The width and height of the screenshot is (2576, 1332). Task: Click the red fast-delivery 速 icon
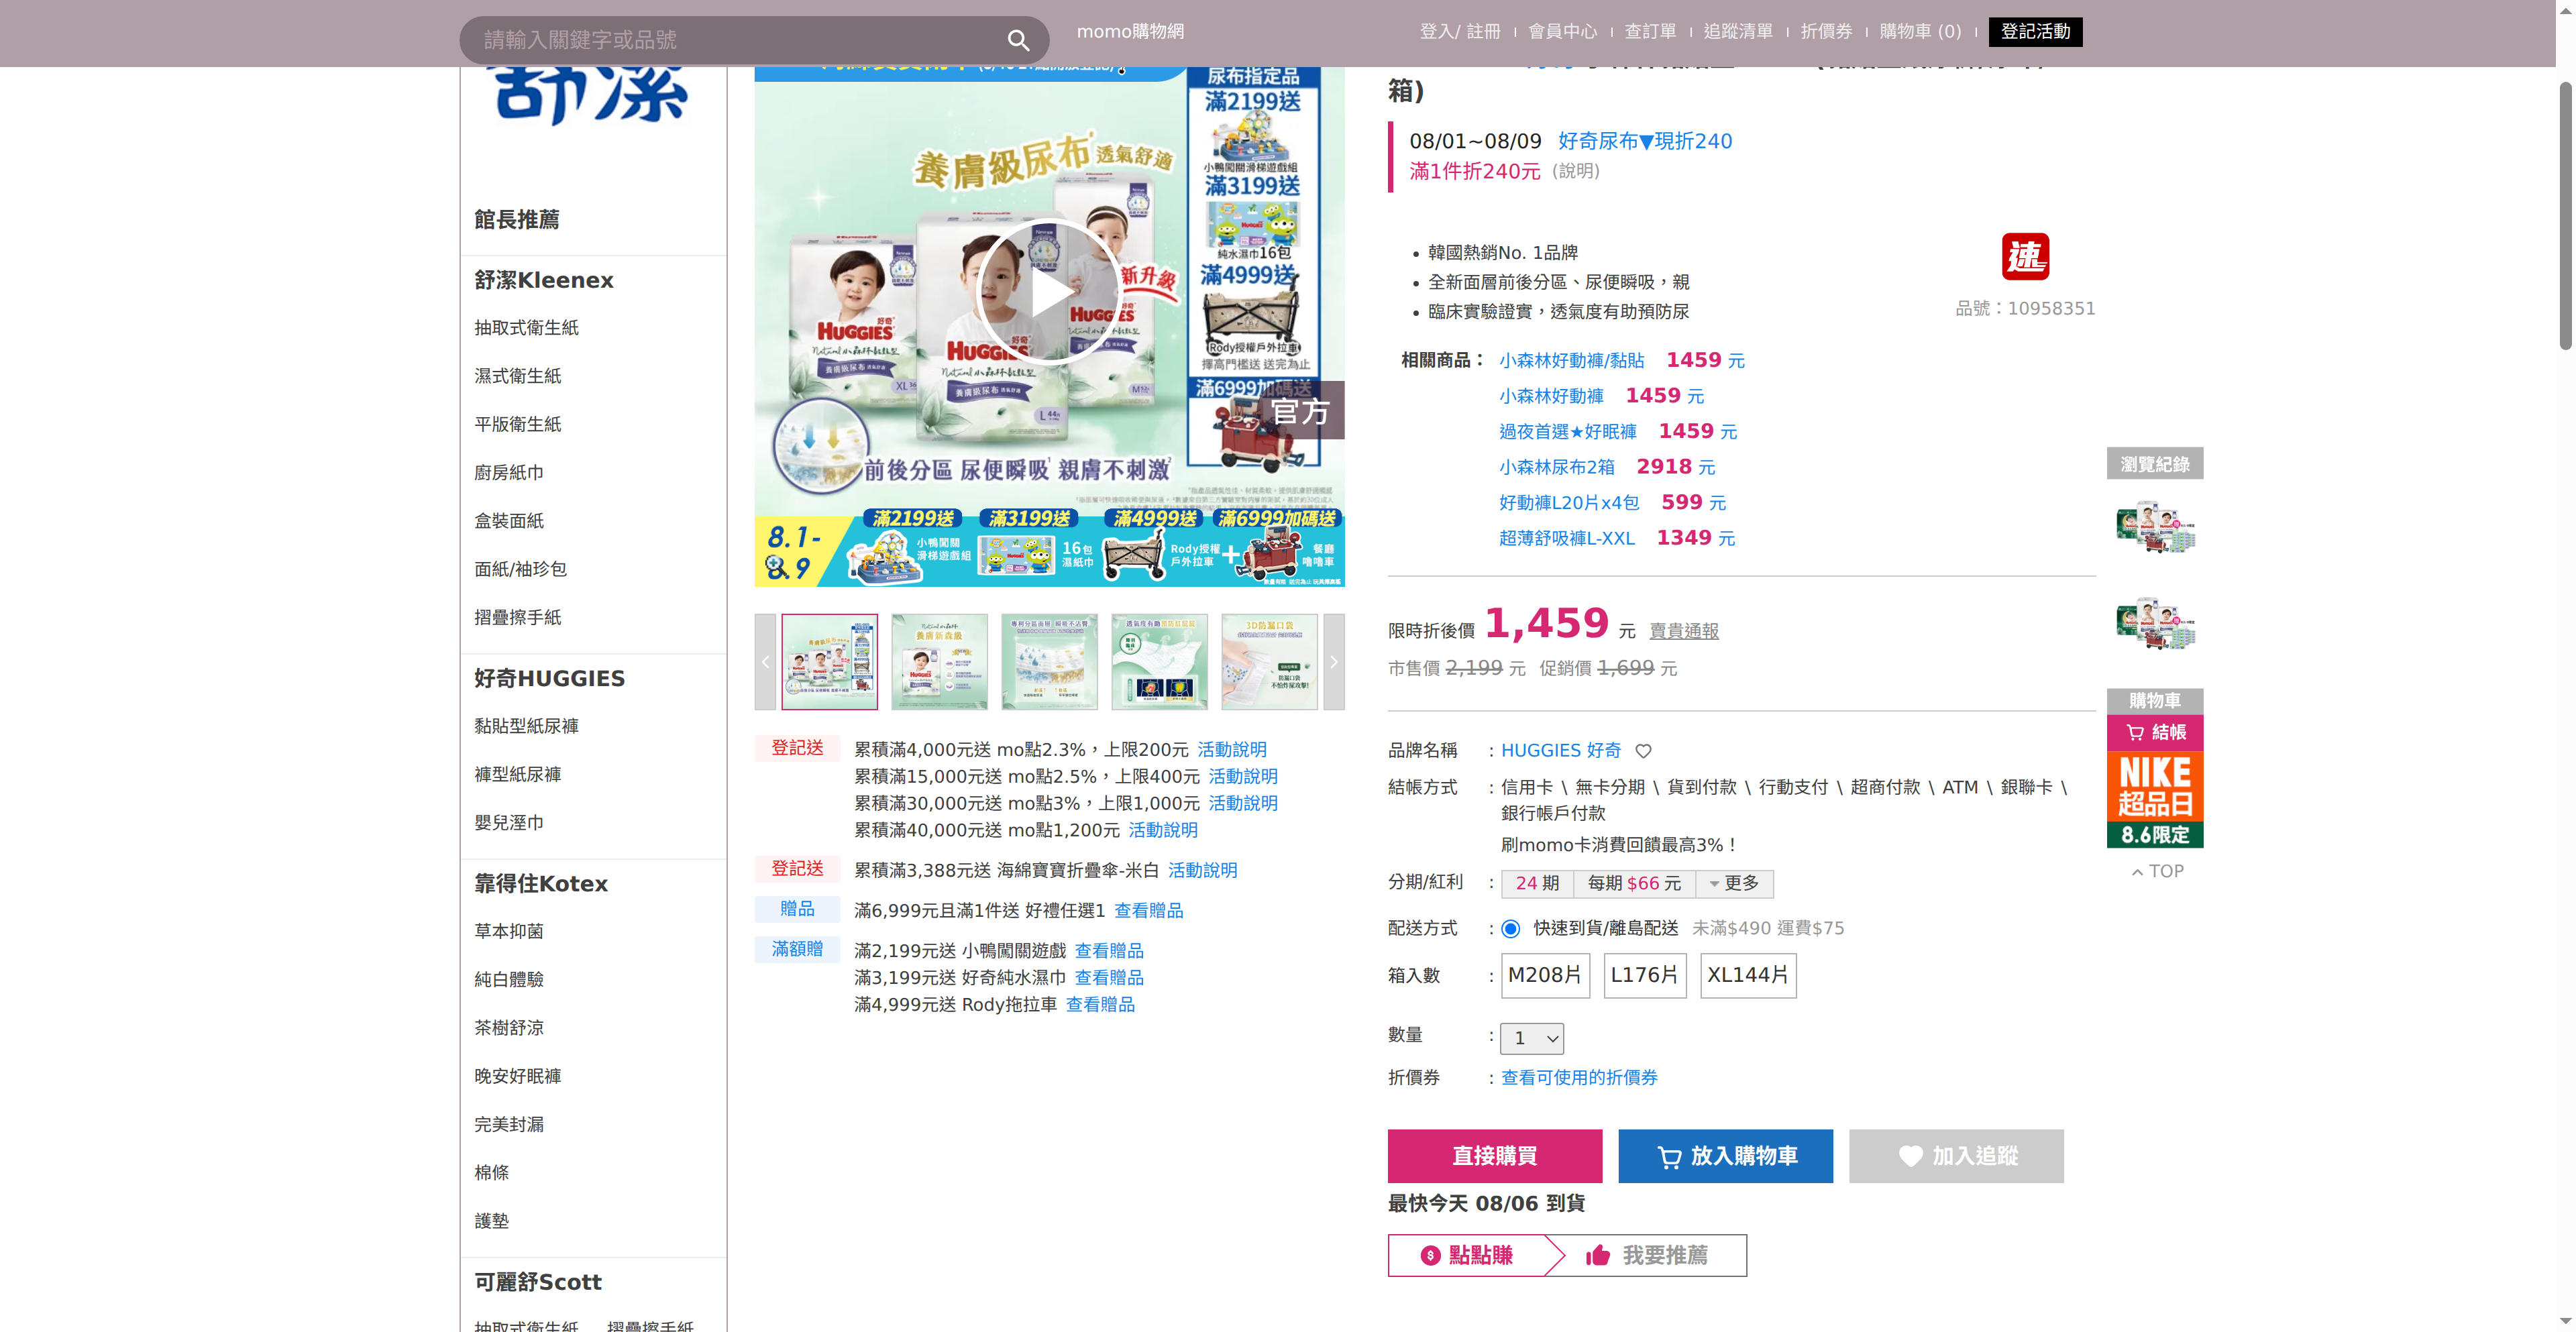(x=2025, y=257)
